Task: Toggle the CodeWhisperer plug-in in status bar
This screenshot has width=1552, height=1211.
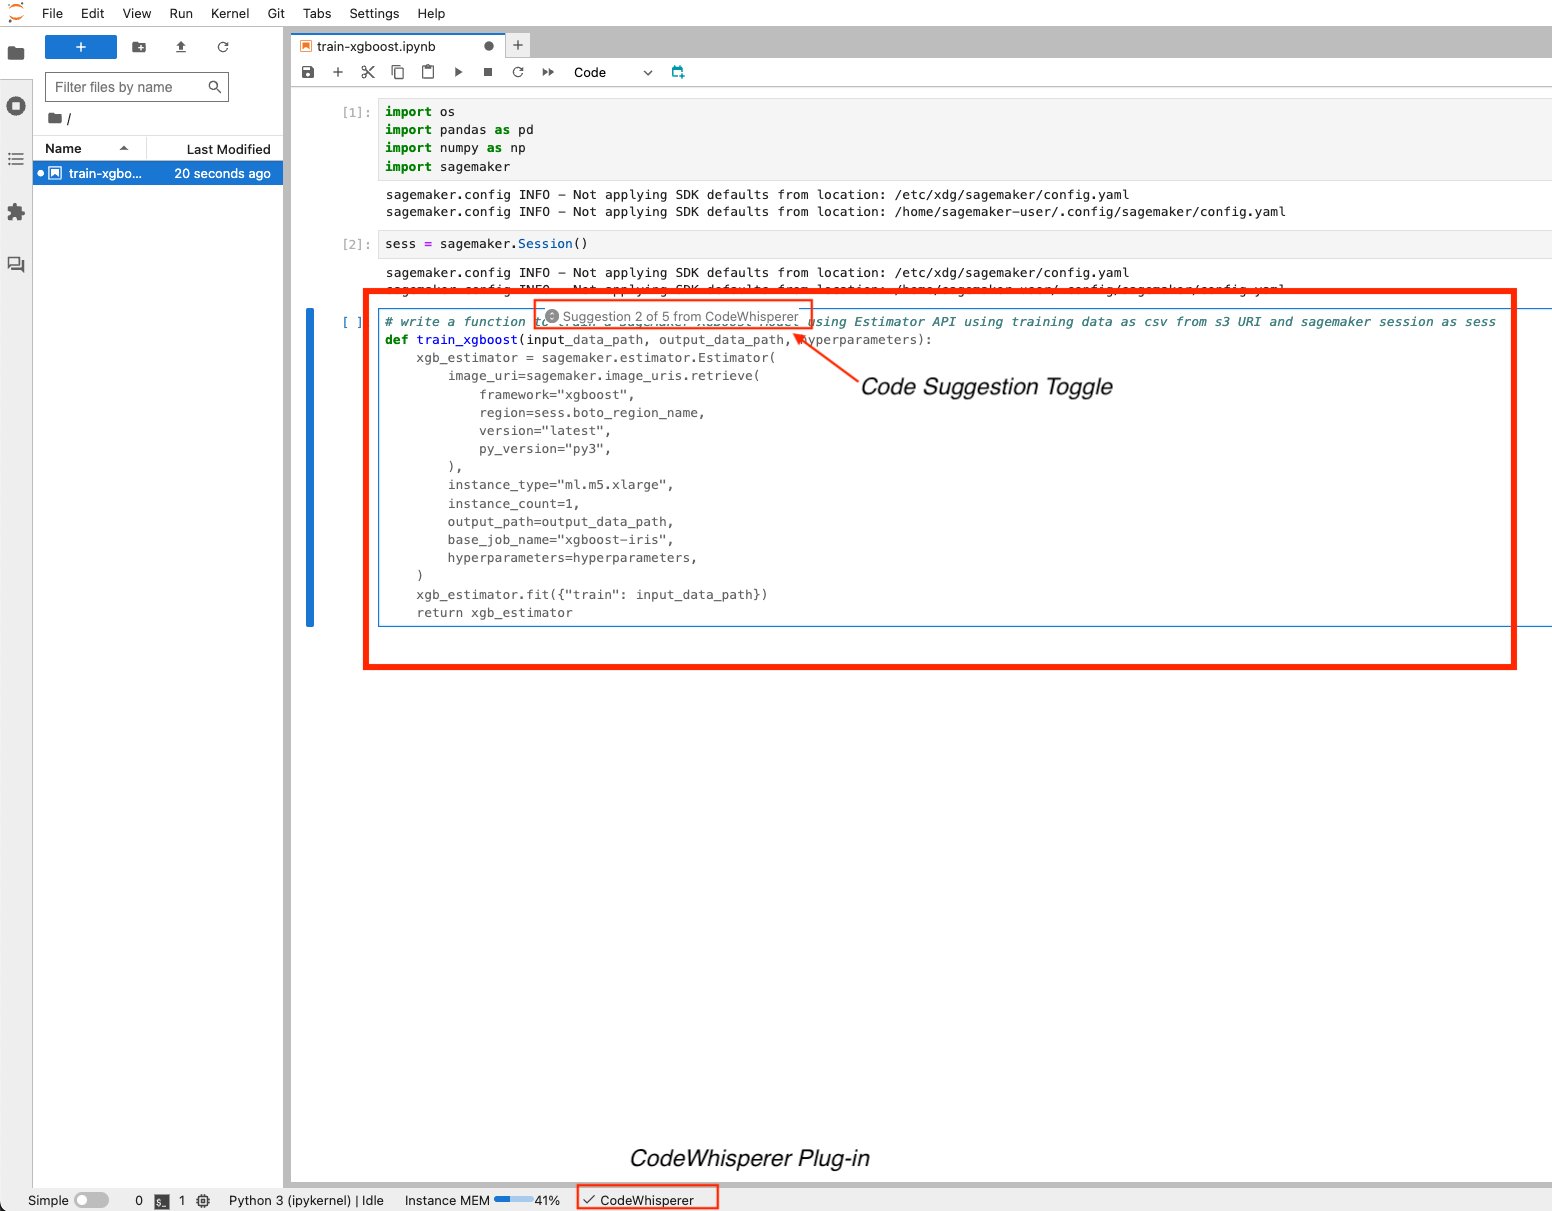Action: pos(647,1200)
